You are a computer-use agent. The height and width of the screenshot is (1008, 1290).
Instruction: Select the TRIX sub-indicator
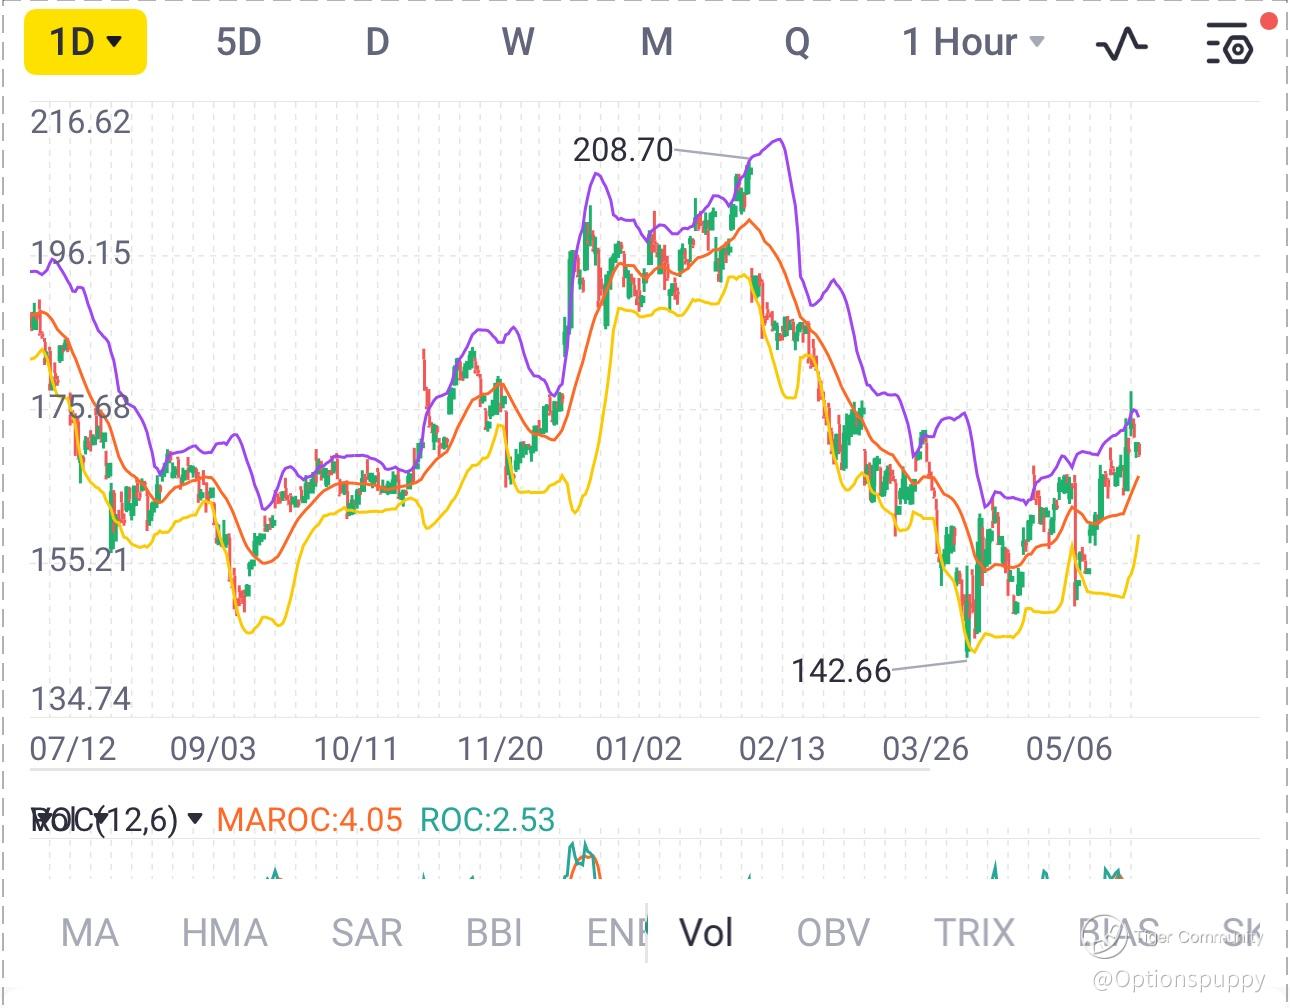(974, 933)
